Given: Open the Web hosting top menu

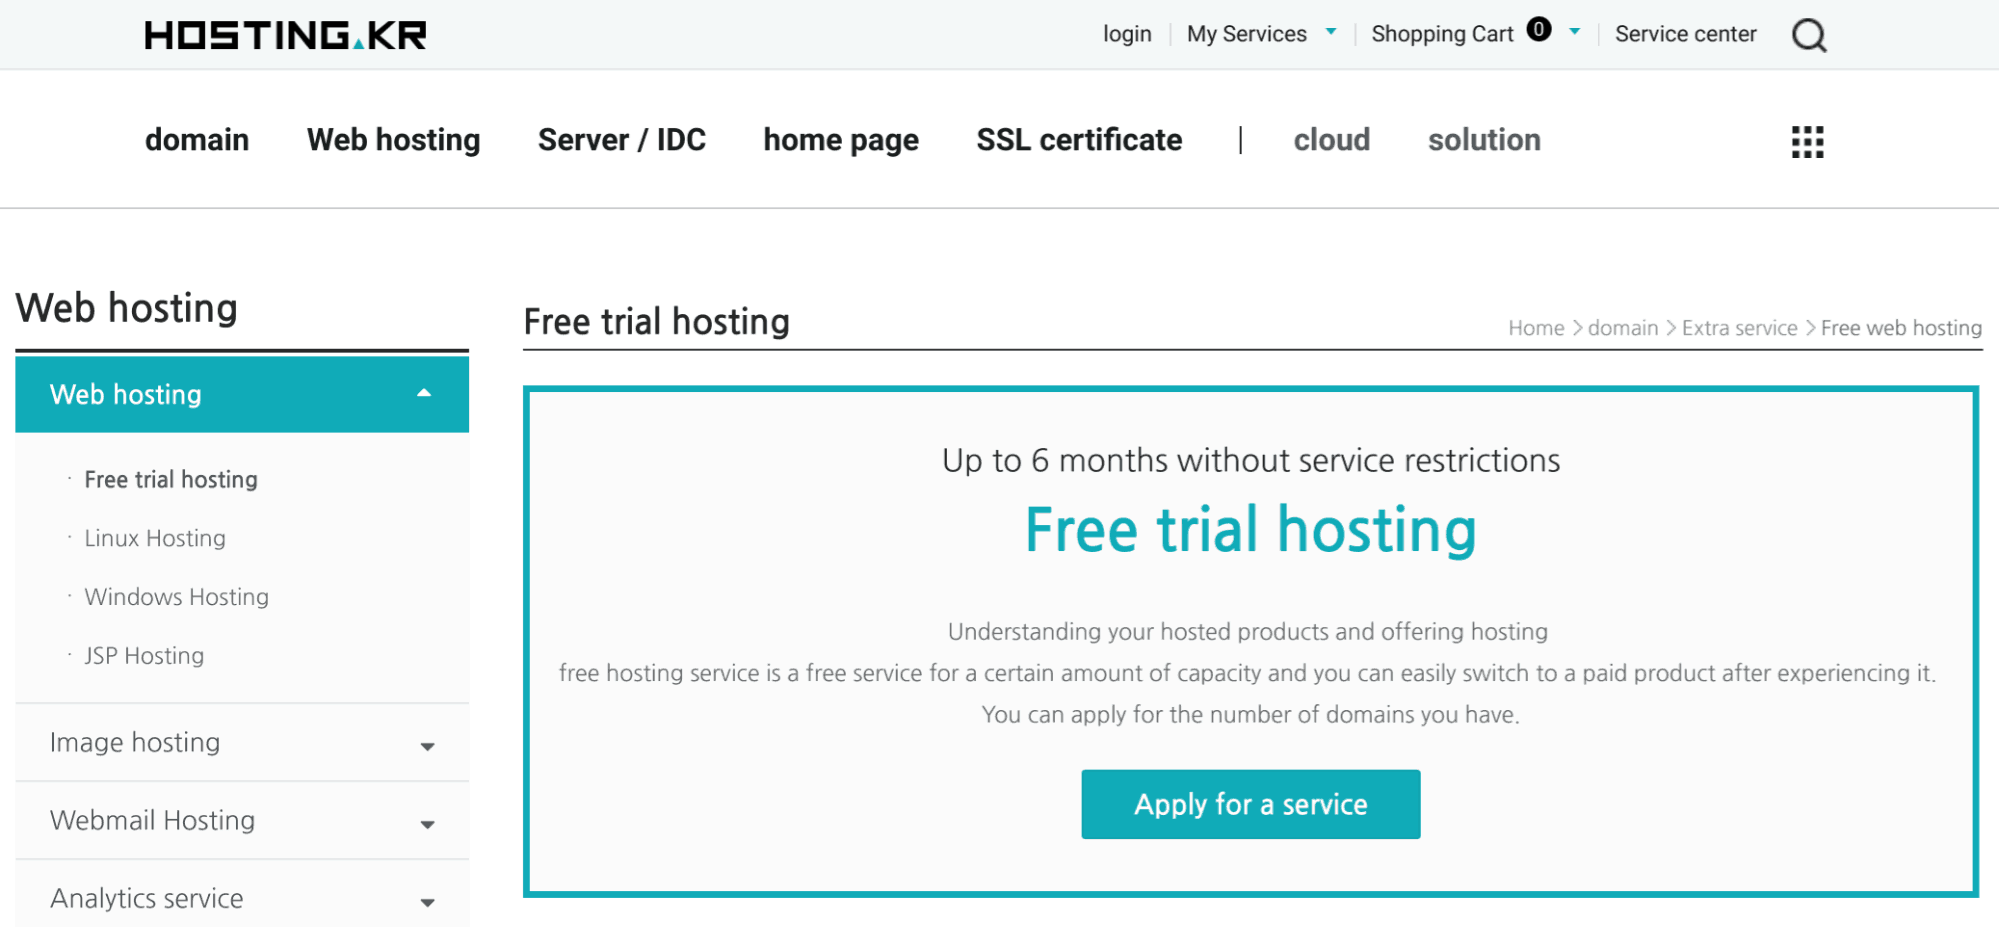Looking at the screenshot, I should tap(394, 140).
